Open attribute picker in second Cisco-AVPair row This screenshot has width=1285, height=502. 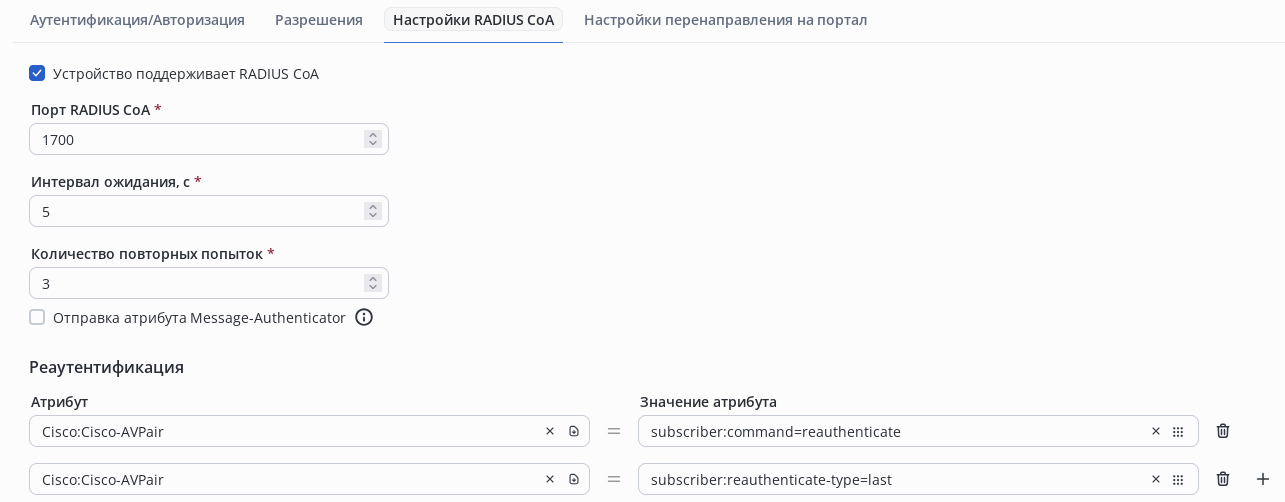click(574, 479)
